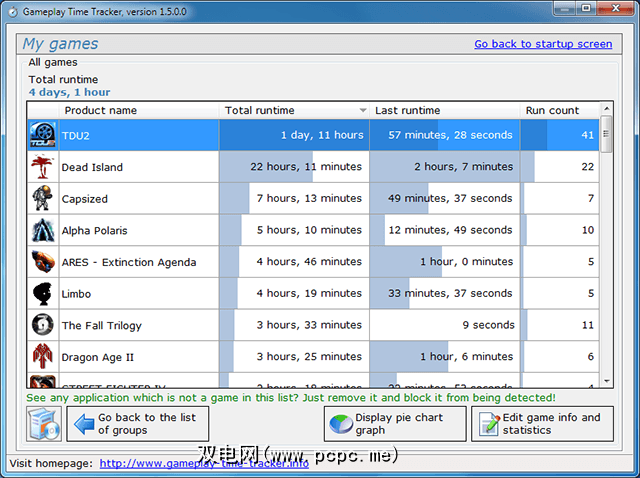The image size is (640, 478).
Task: Sort by Product name column header
Action: coord(139,110)
